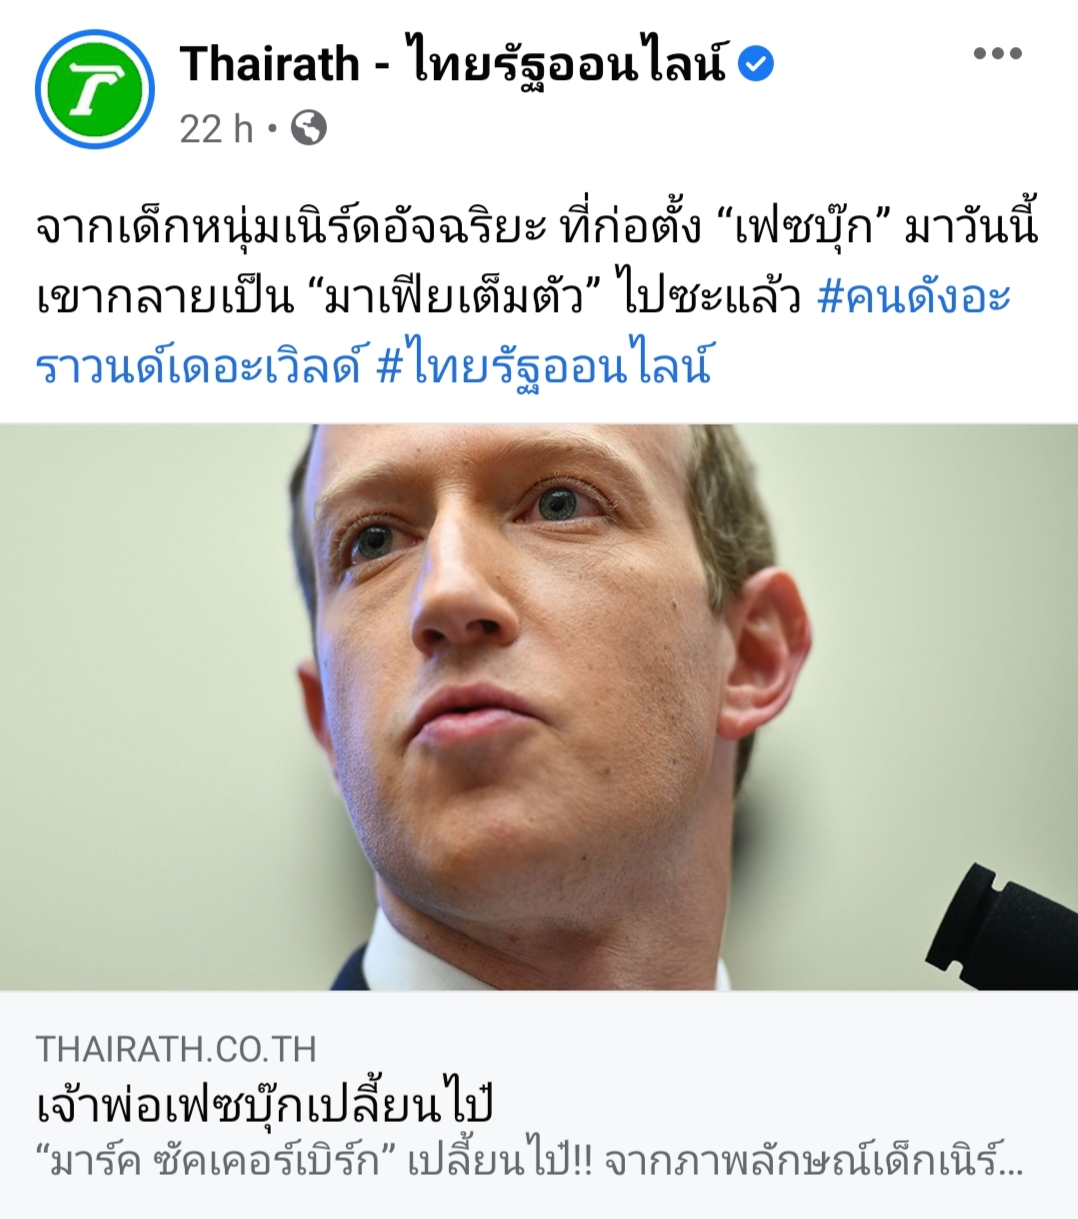
Task: Click the globe public audience icon
Action: pyautogui.click(x=309, y=128)
